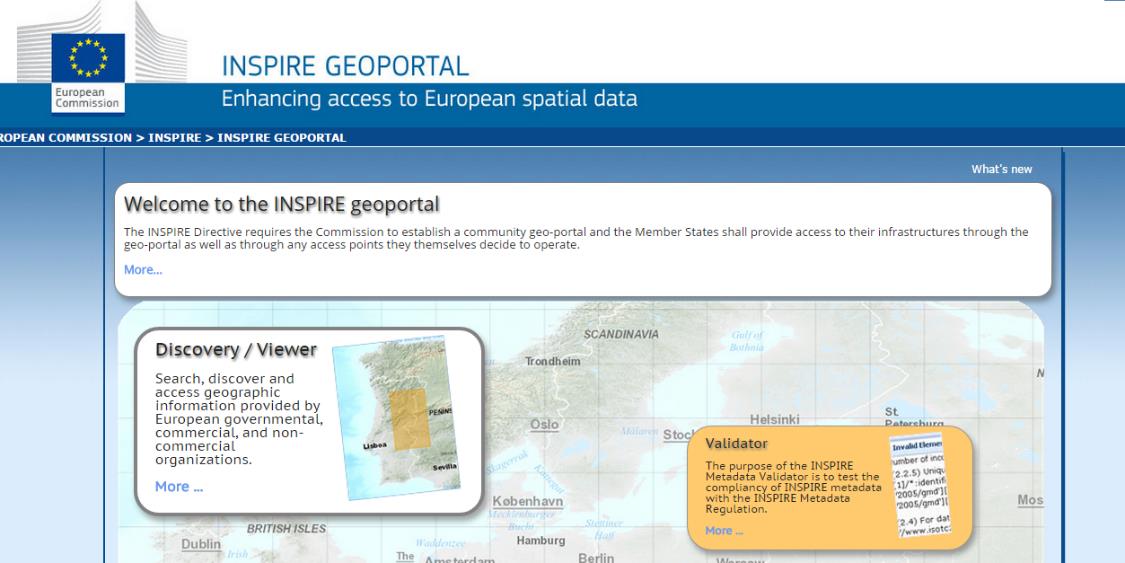Click the Welcome to the INSPIRE geoportal heading
This screenshot has width=1125, height=563.
point(281,204)
